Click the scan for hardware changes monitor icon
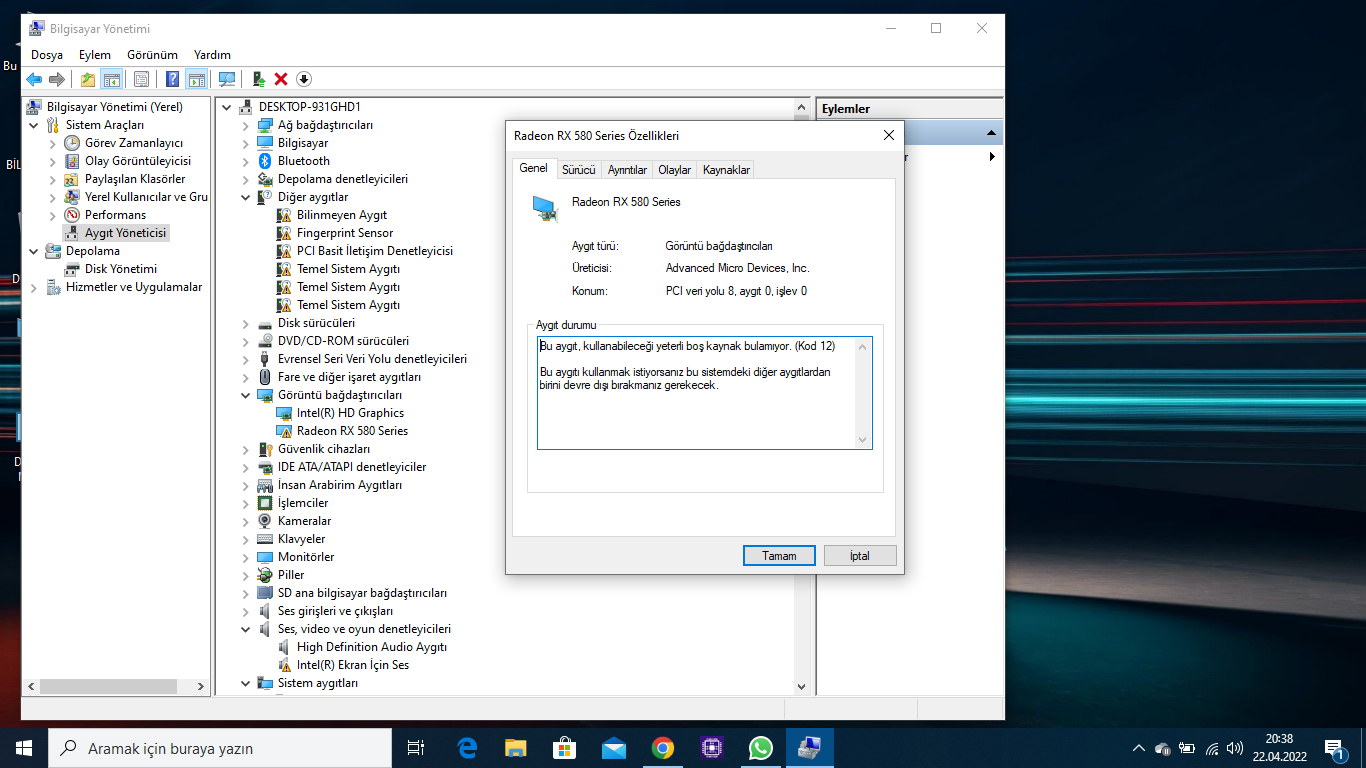Image resolution: width=1366 pixels, height=768 pixels. coord(227,79)
